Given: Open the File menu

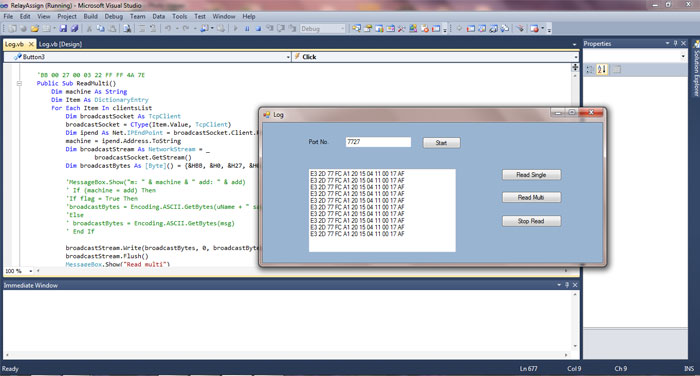Looking at the screenshot, I should coord(8,17).
